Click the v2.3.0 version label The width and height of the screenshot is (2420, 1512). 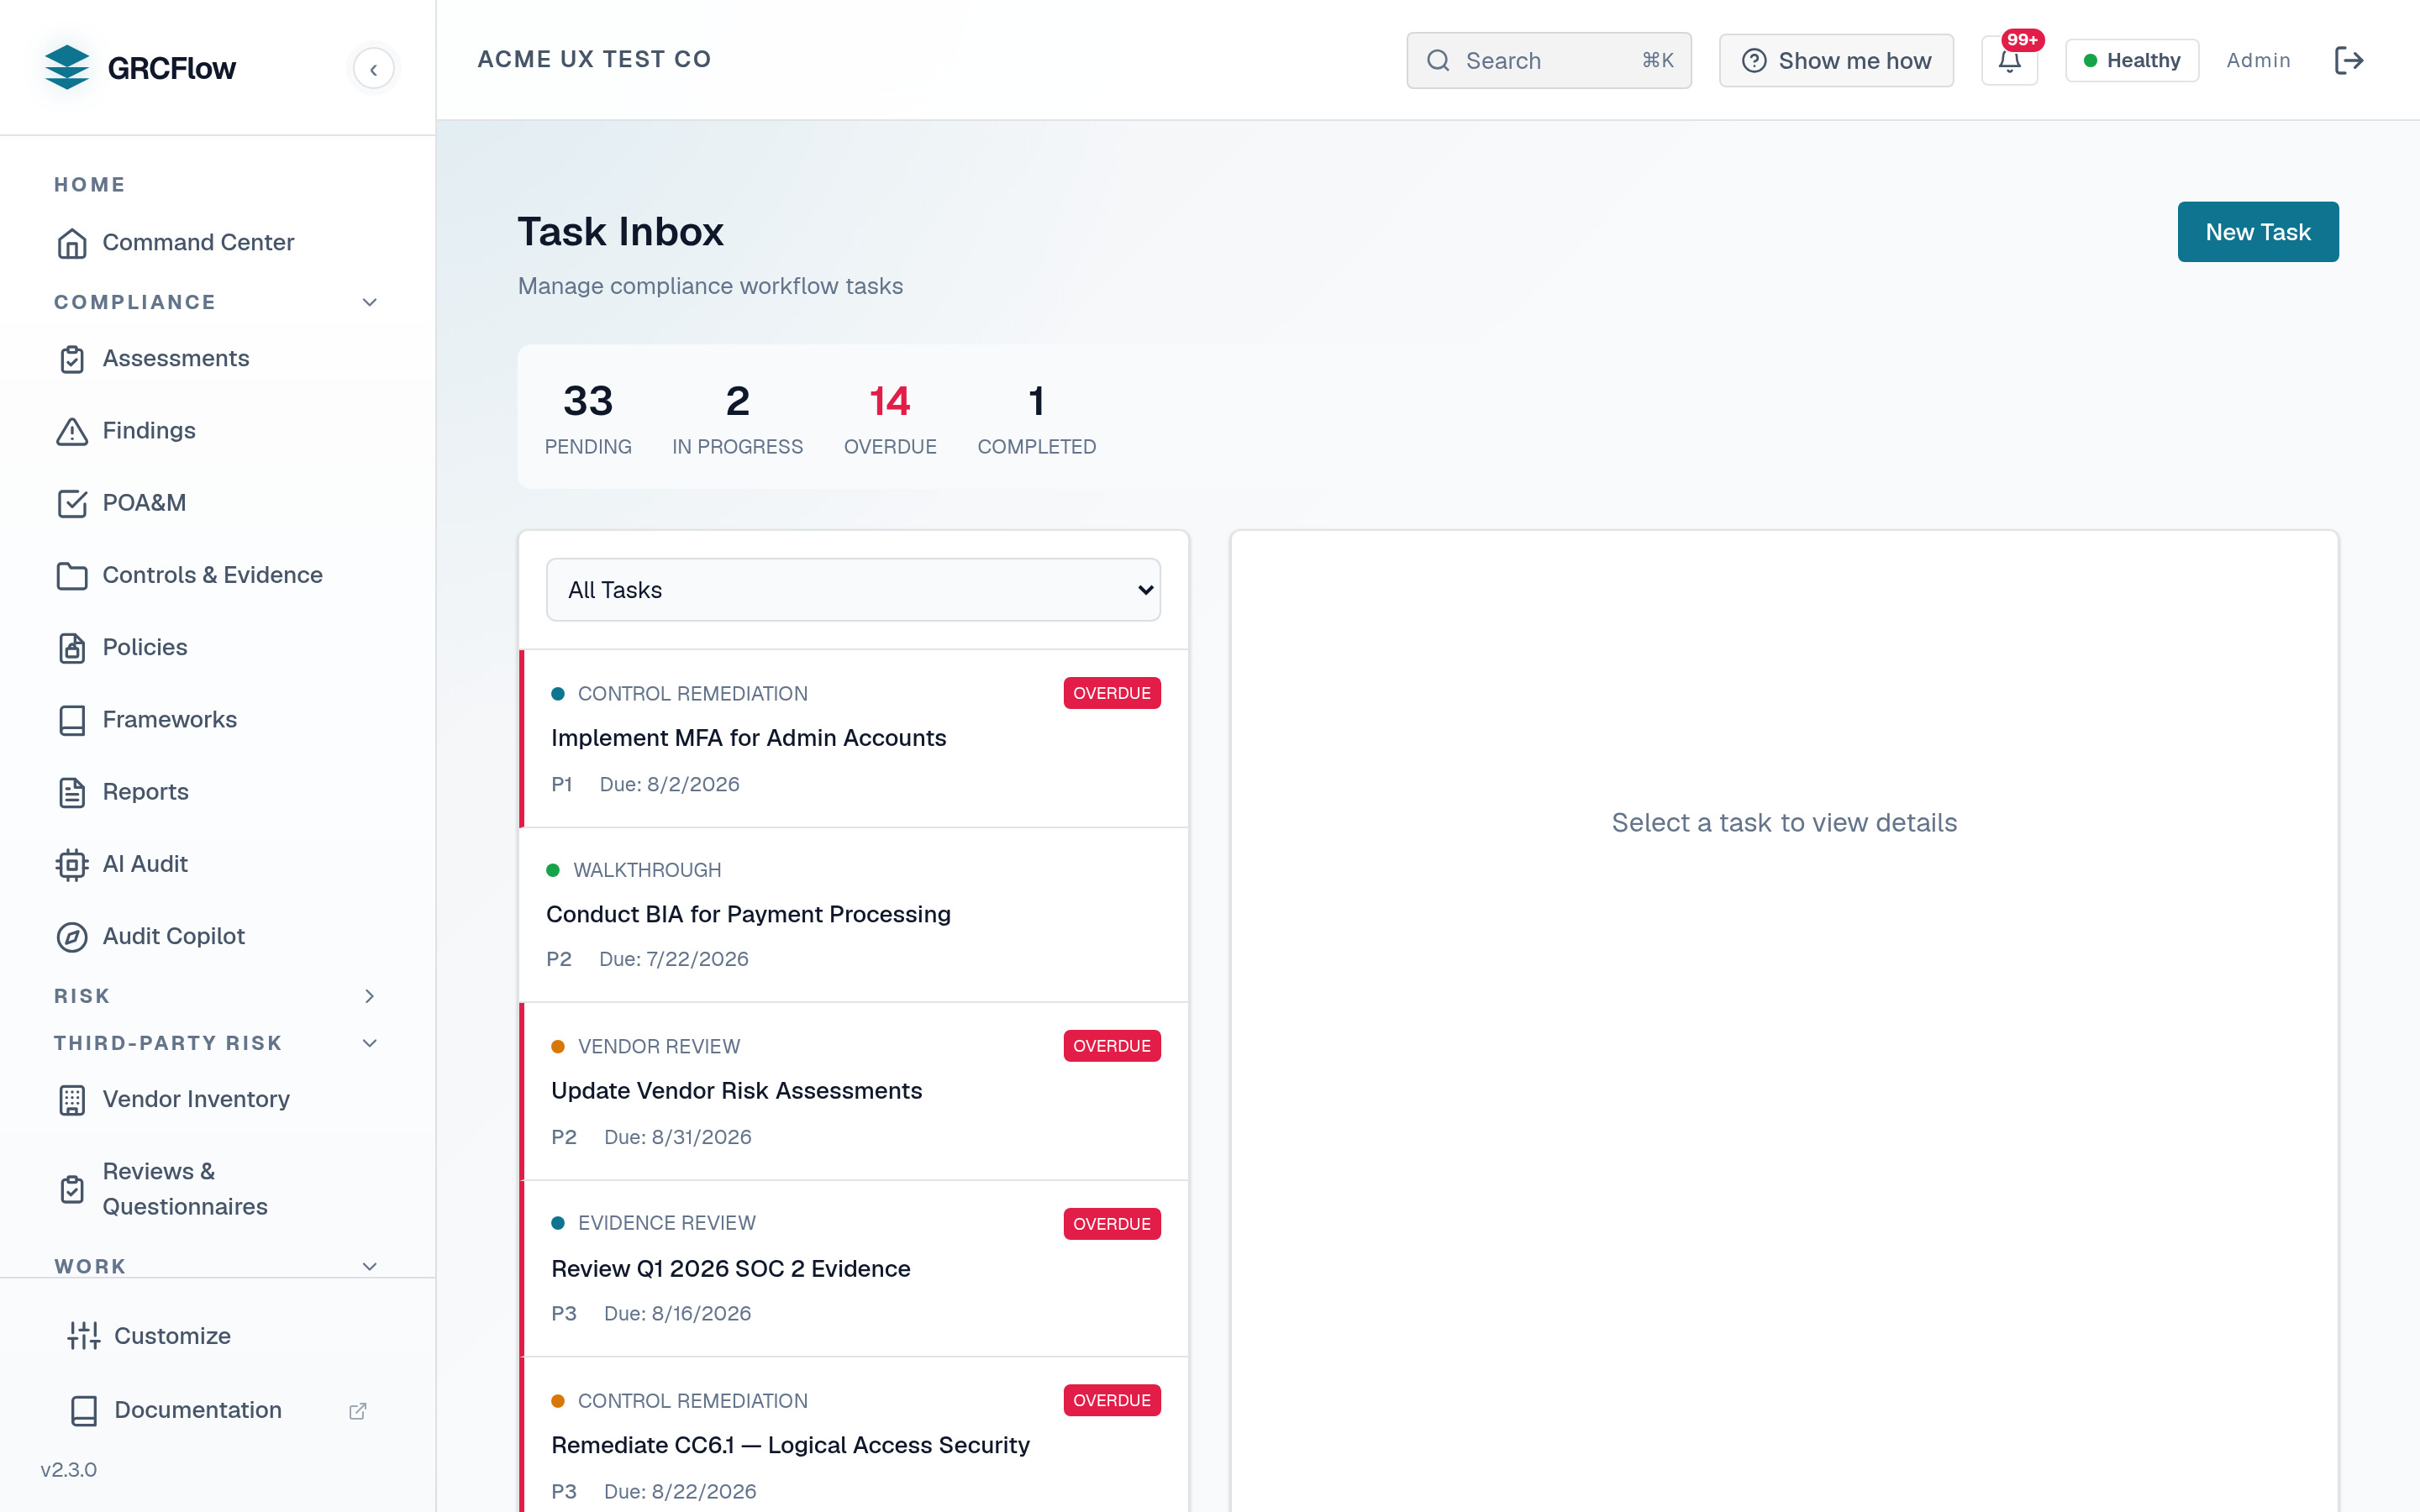coord(68,1470)
